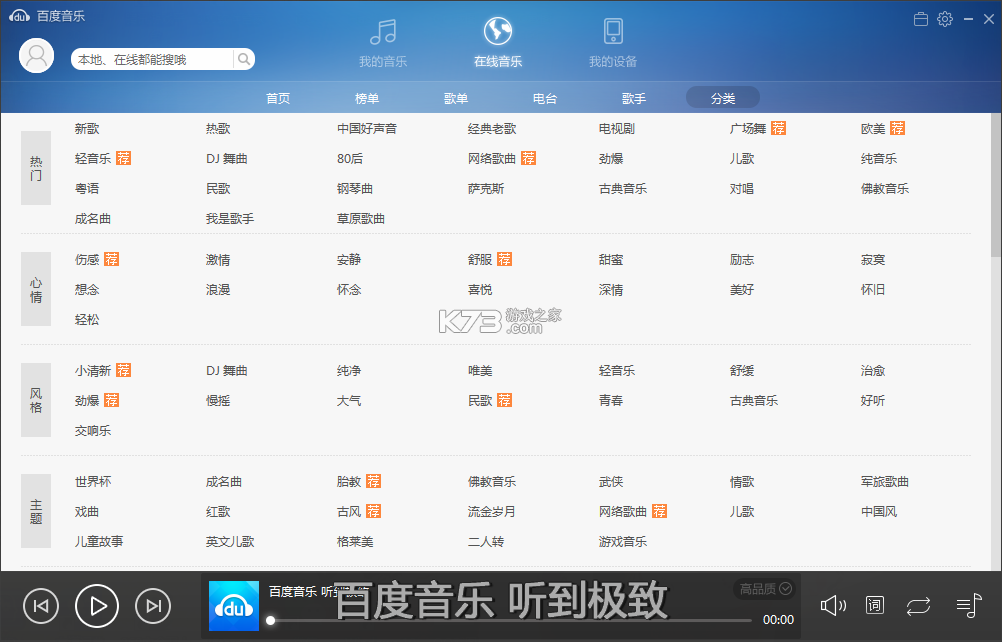Open 我的设备 device section

(x=613, y=42)
